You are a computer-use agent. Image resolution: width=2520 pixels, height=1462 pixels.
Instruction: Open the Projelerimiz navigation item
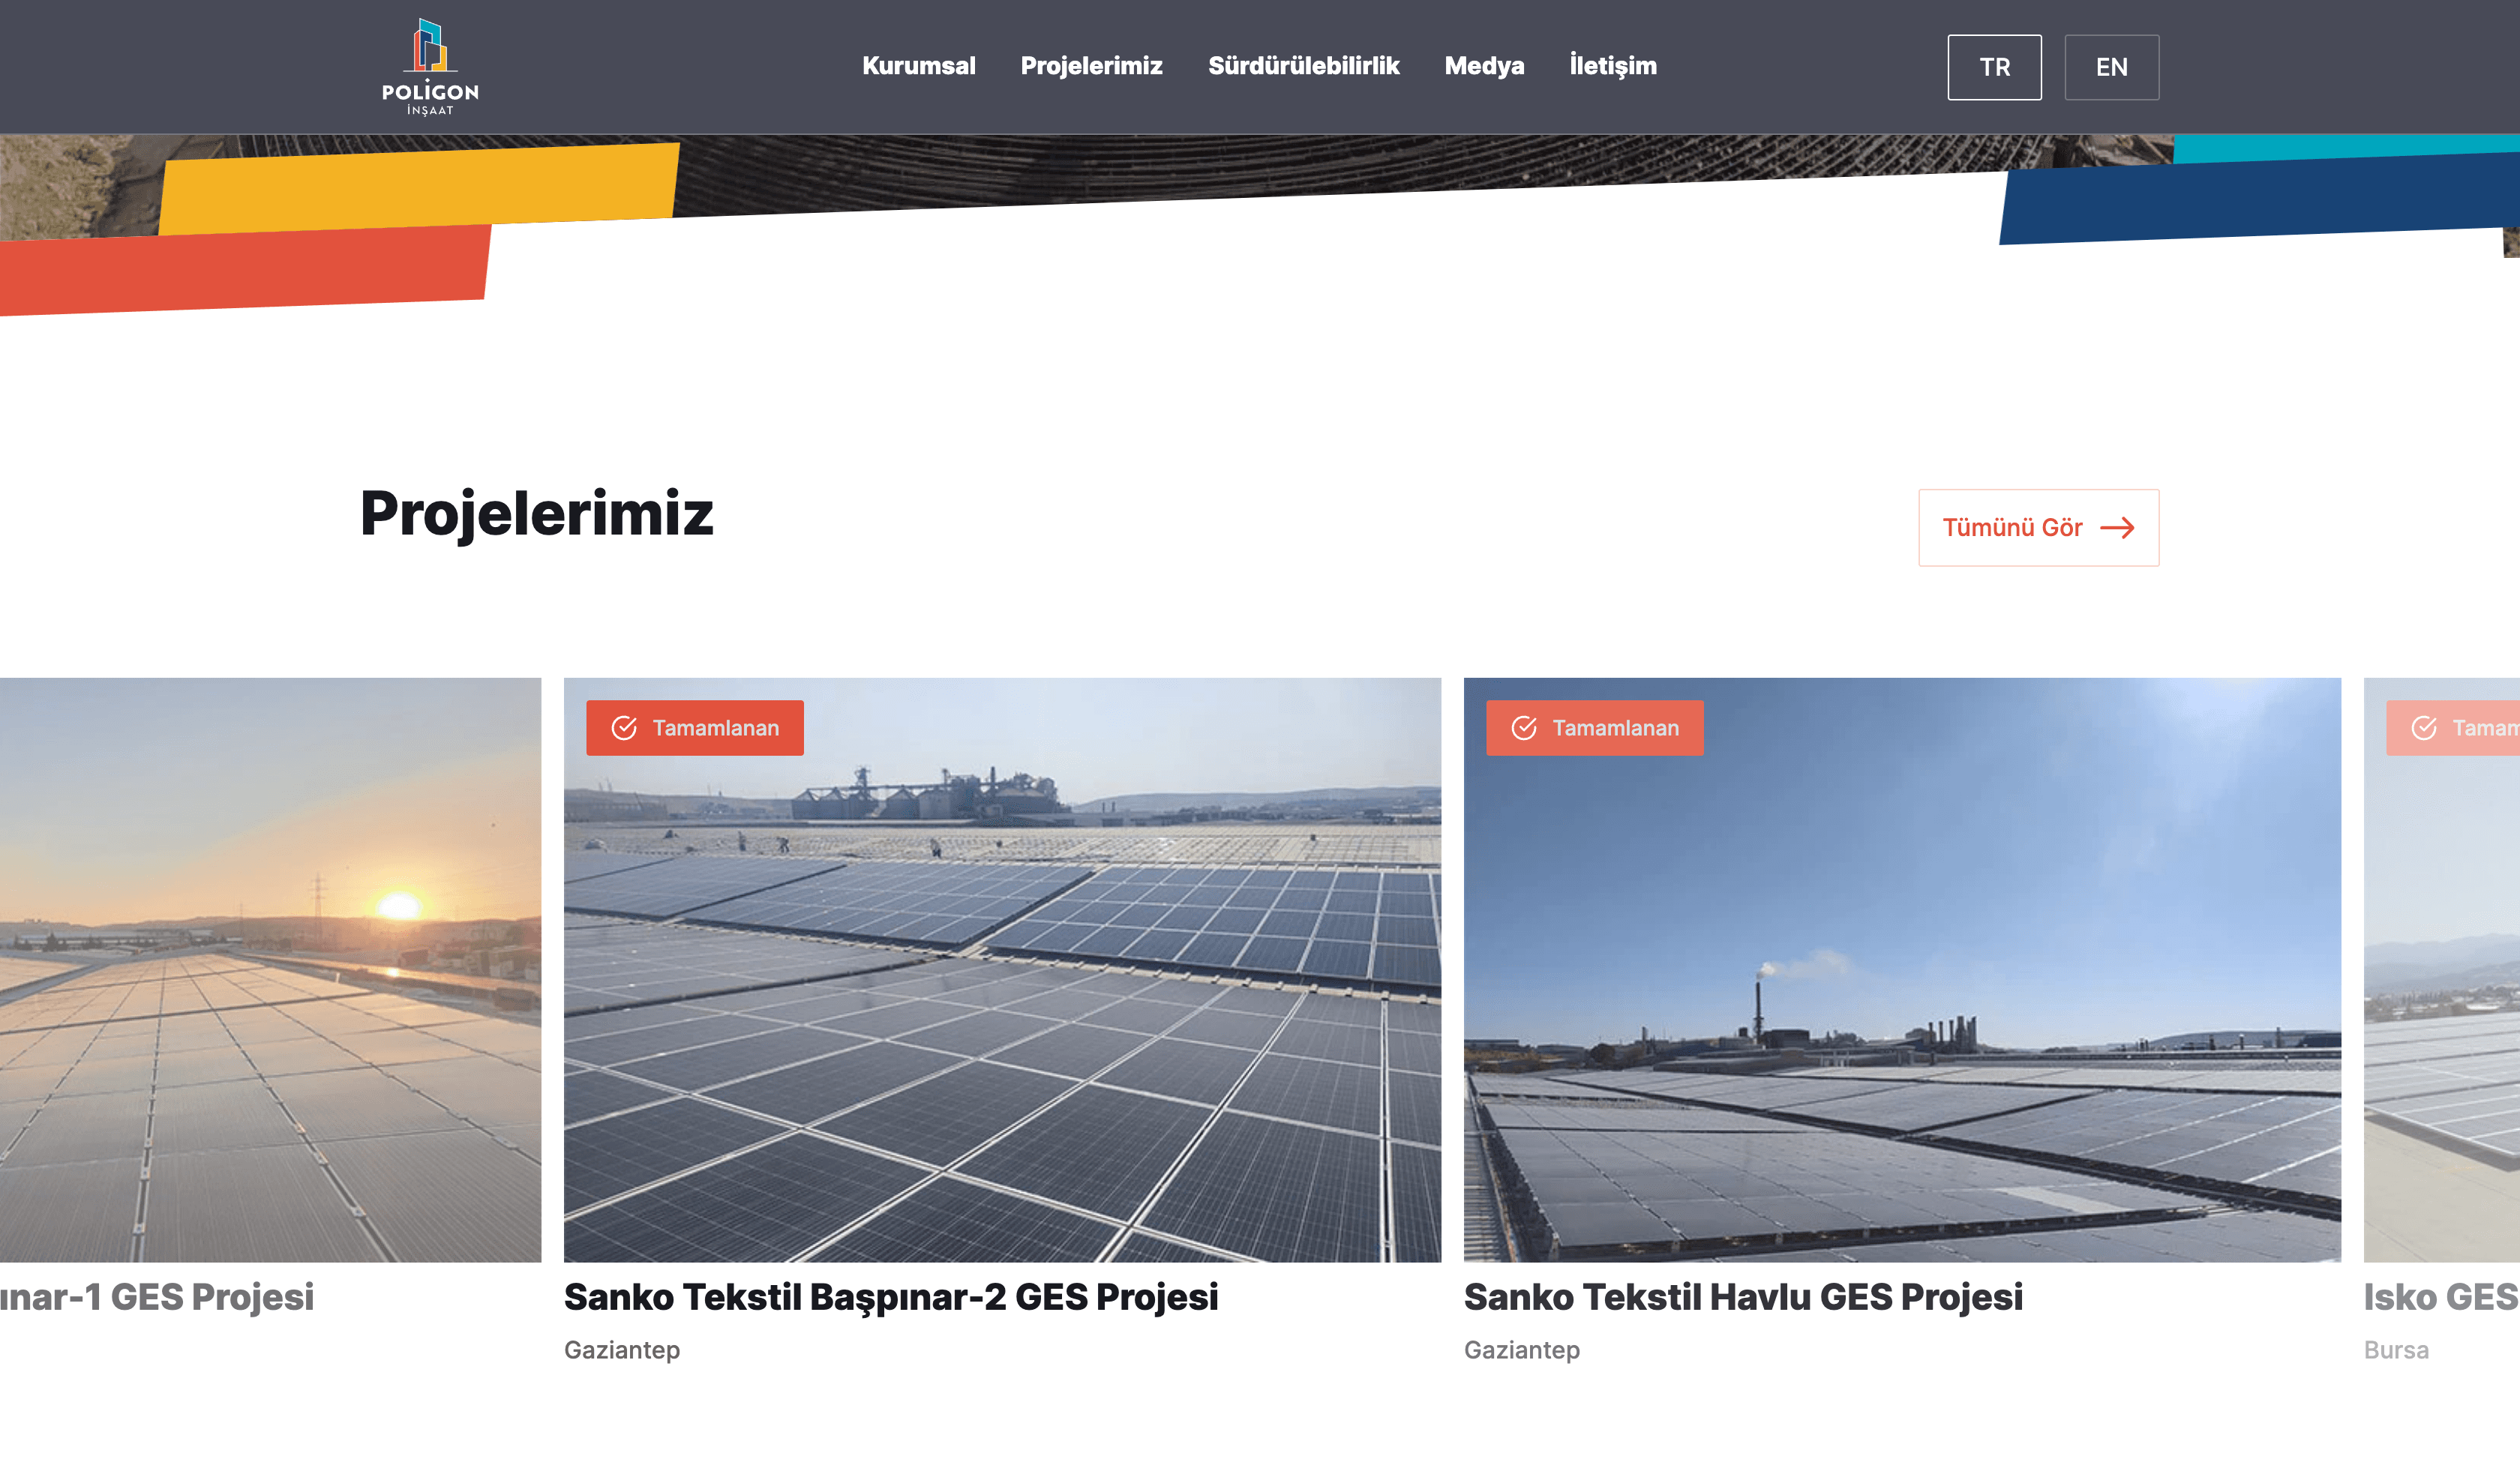[x=1091, y=66]
